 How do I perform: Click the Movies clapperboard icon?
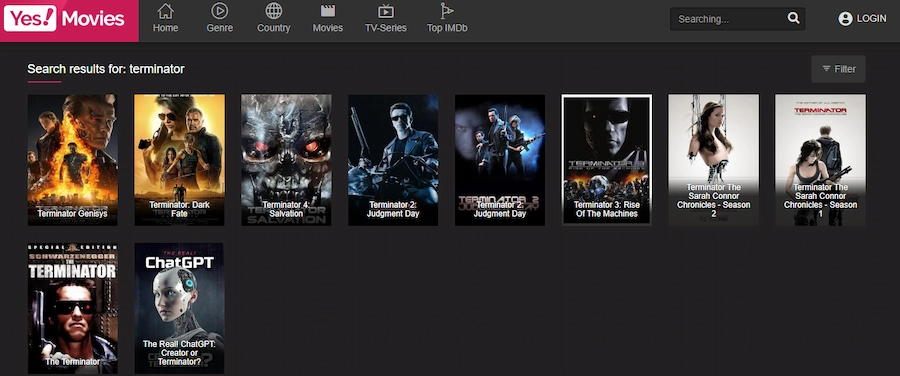tap(328, 11)
